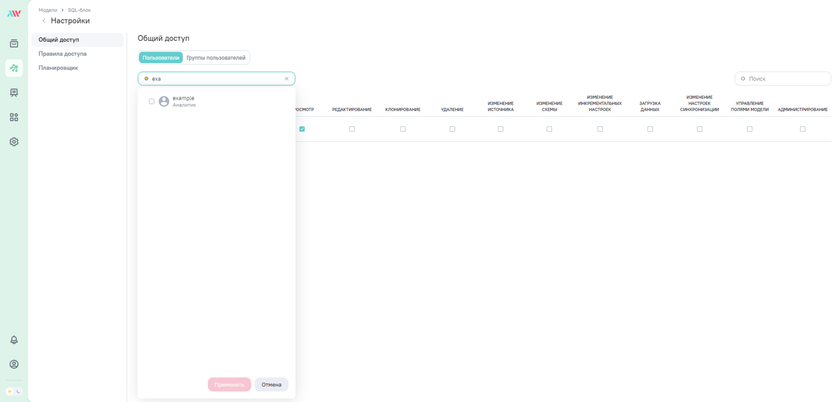Click the Отмена button
This screenshot has width=840, height=402.
tap(271, 385)
